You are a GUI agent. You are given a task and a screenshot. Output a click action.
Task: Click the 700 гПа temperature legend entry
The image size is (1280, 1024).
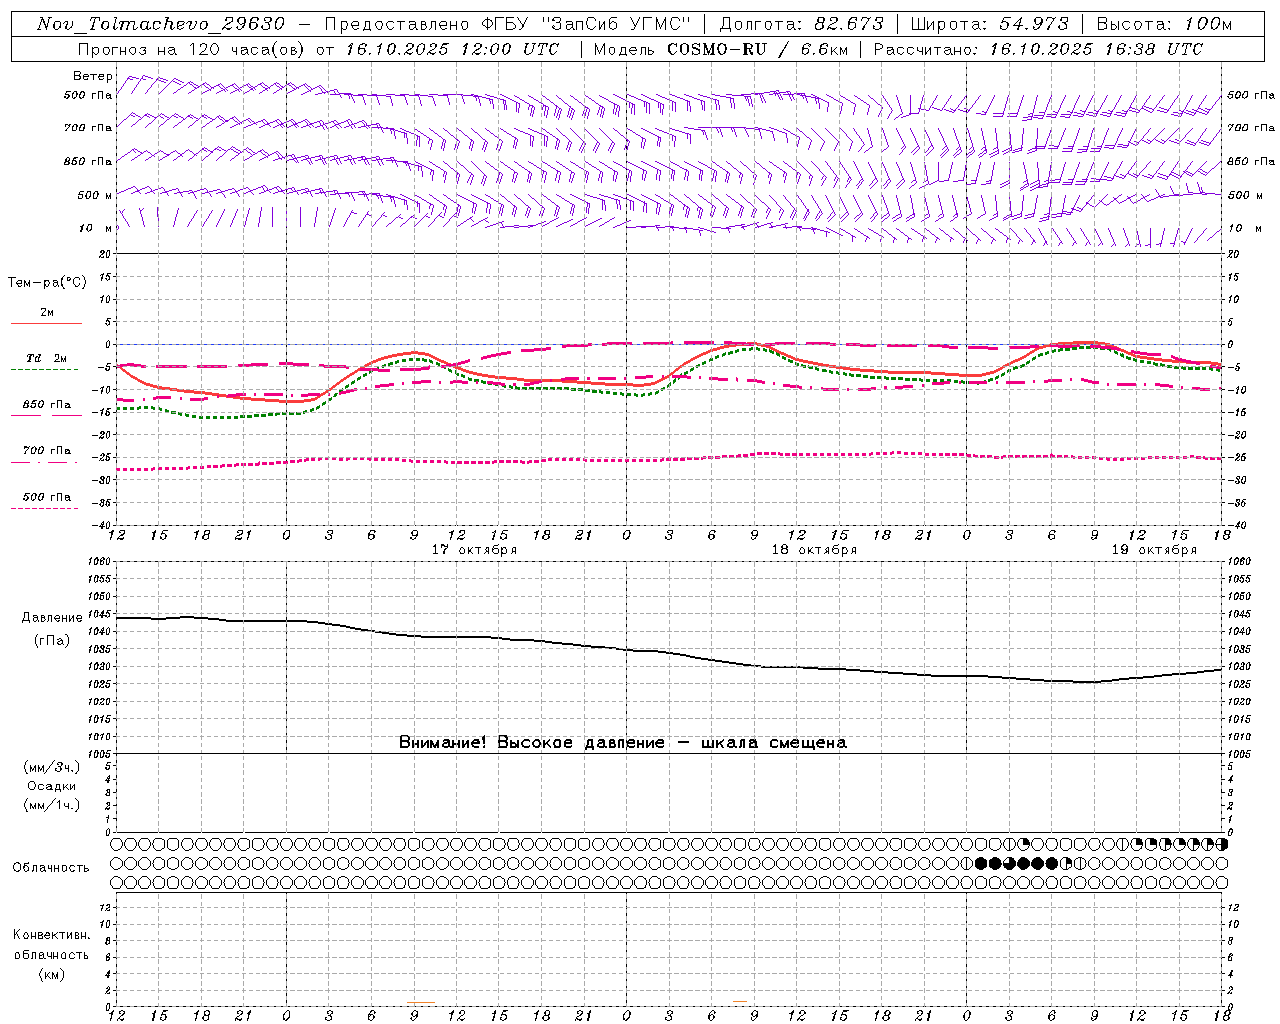(46, 451)
